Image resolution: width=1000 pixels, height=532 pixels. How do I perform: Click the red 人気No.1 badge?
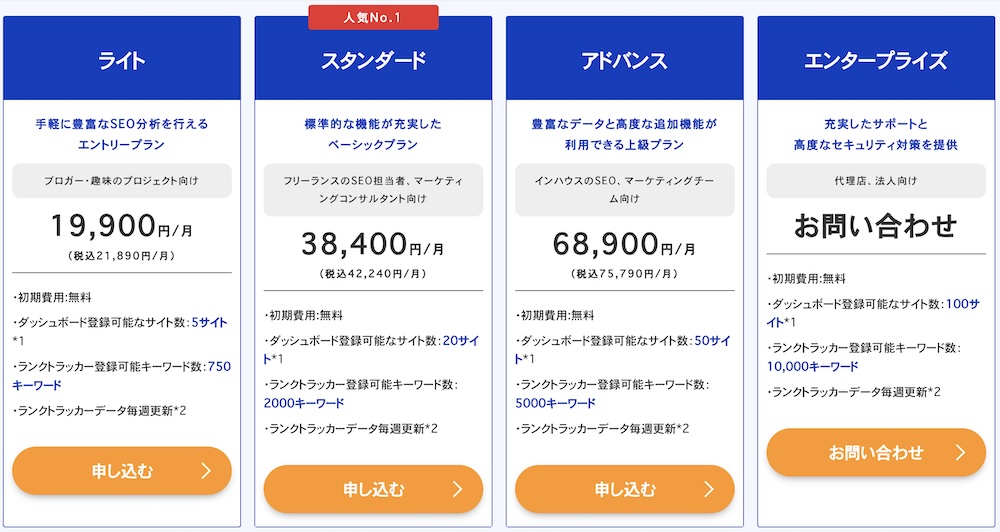[373, 17]
